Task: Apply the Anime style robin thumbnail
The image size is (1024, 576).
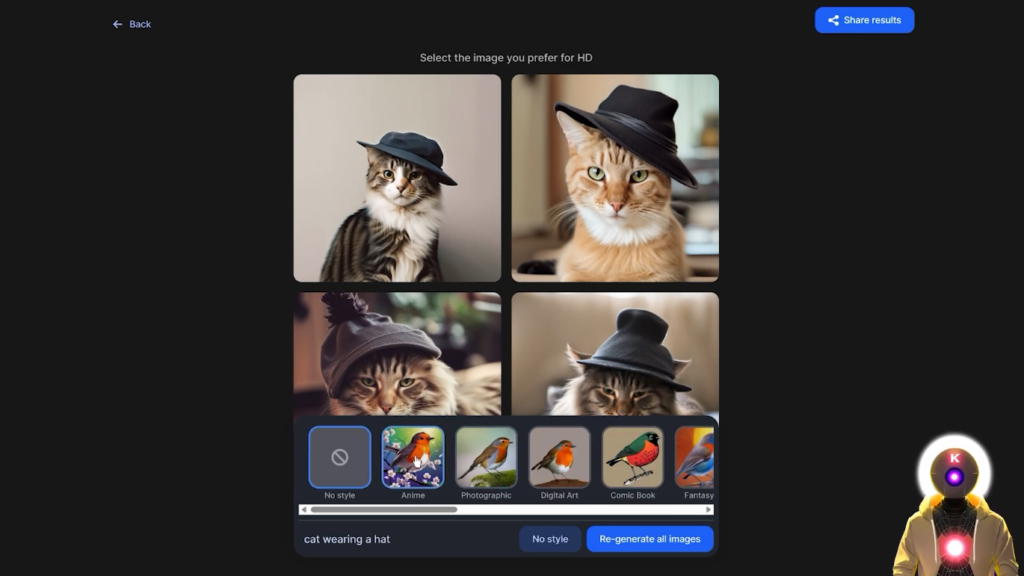Action: tap(413, 457)
